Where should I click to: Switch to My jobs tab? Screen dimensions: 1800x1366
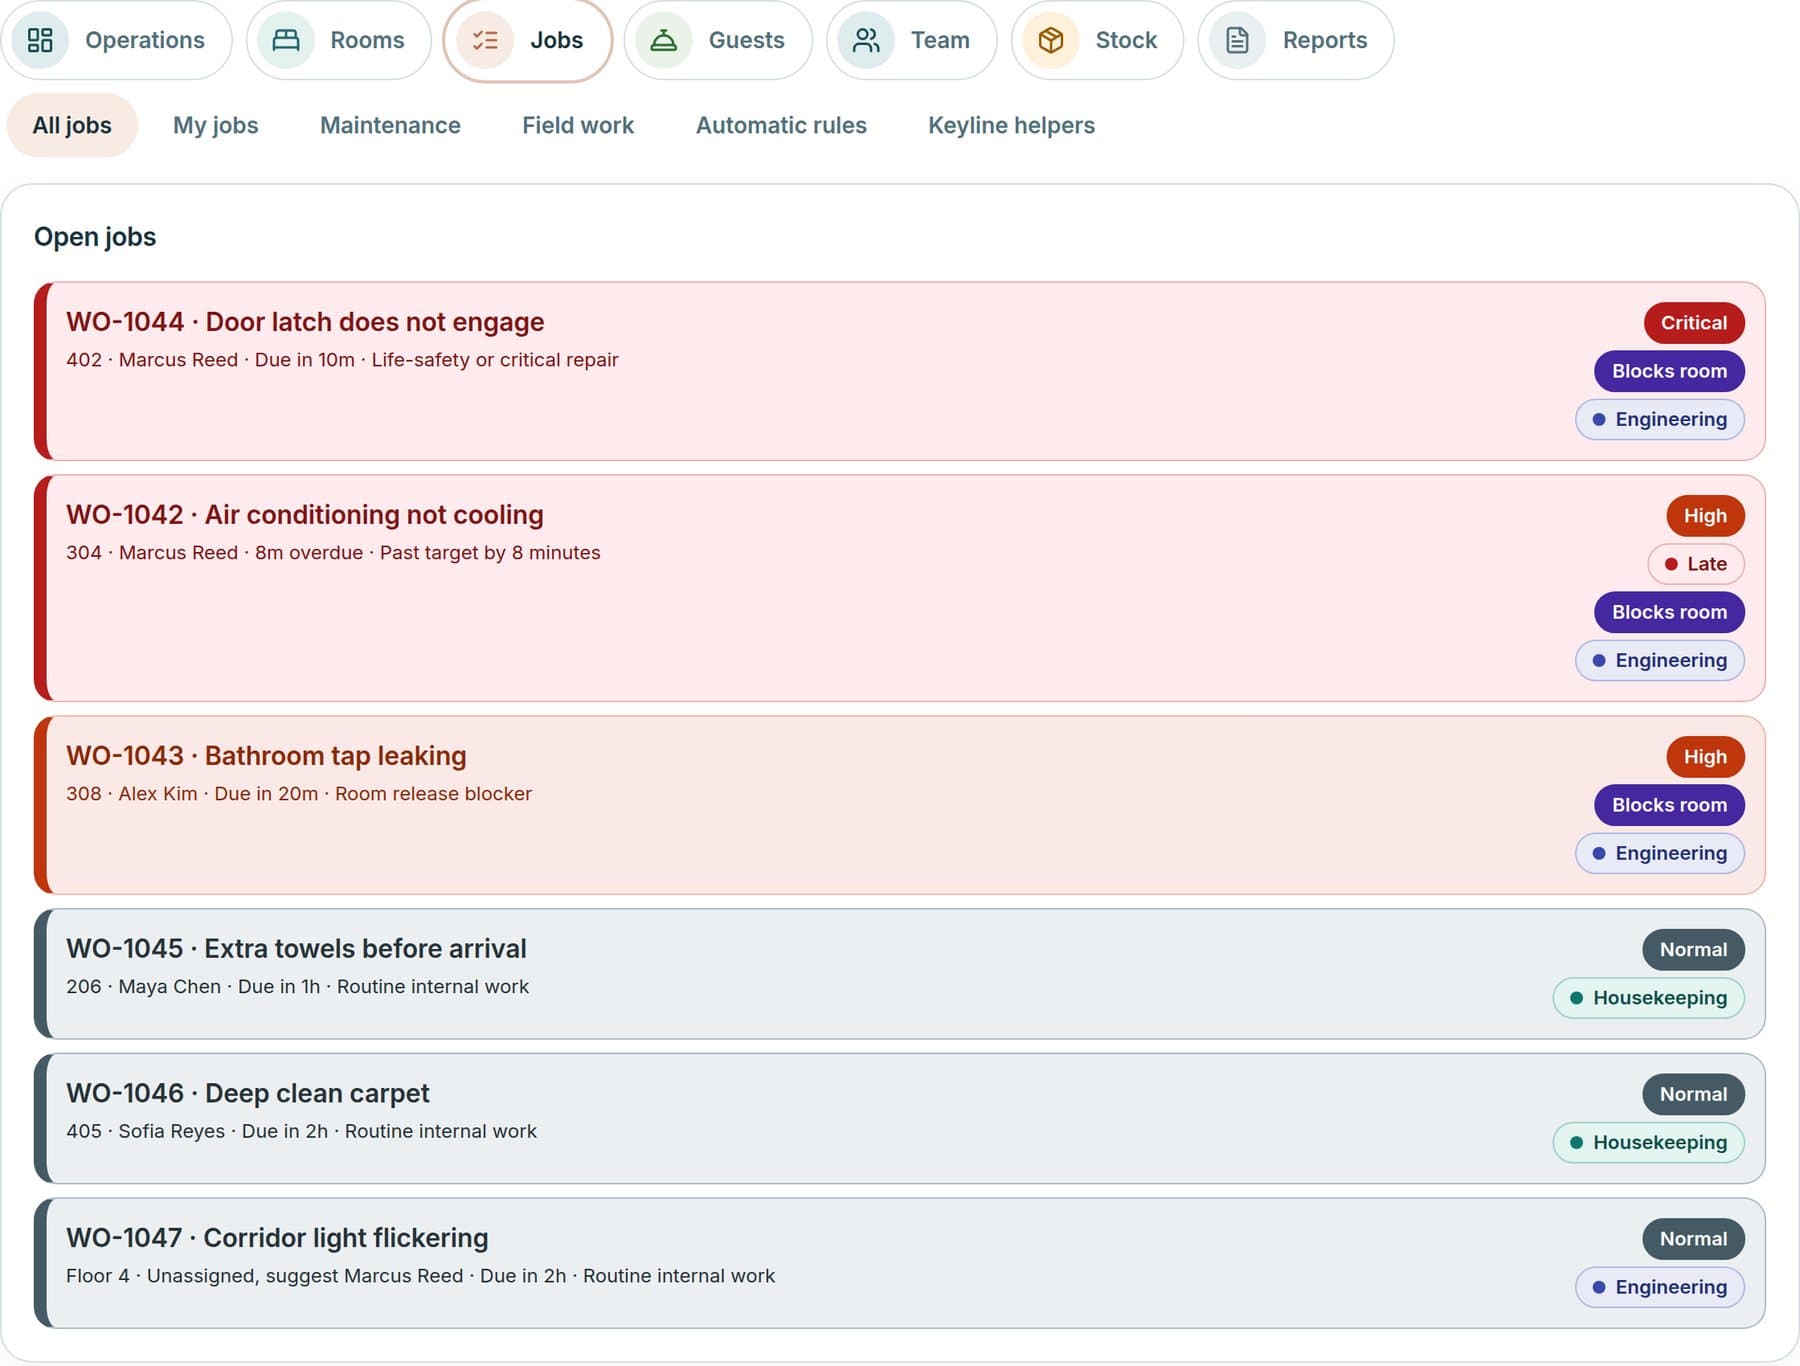pos(216,125)
